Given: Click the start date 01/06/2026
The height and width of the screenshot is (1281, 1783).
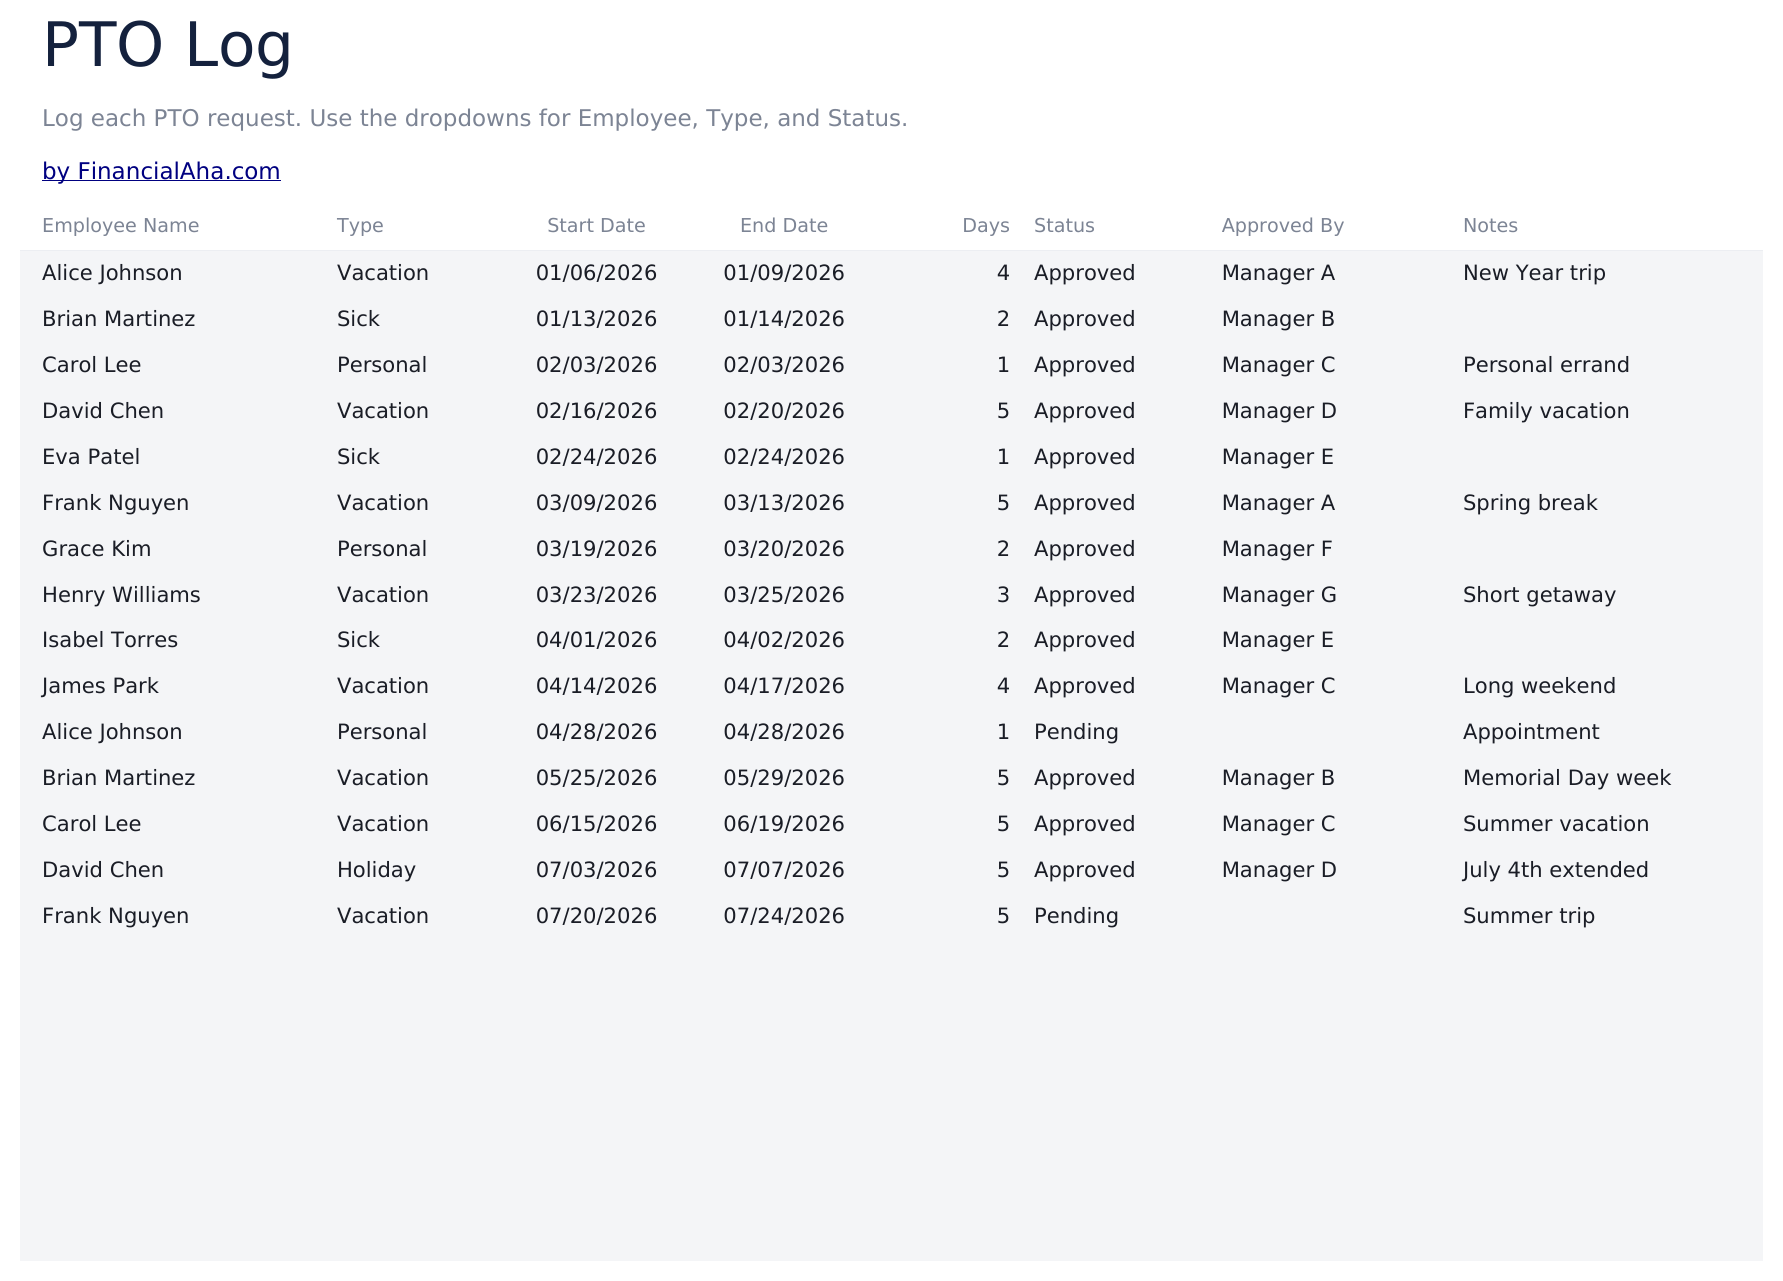Looking at the screenshot, I should pyautogui.click(x=596, y=273).
